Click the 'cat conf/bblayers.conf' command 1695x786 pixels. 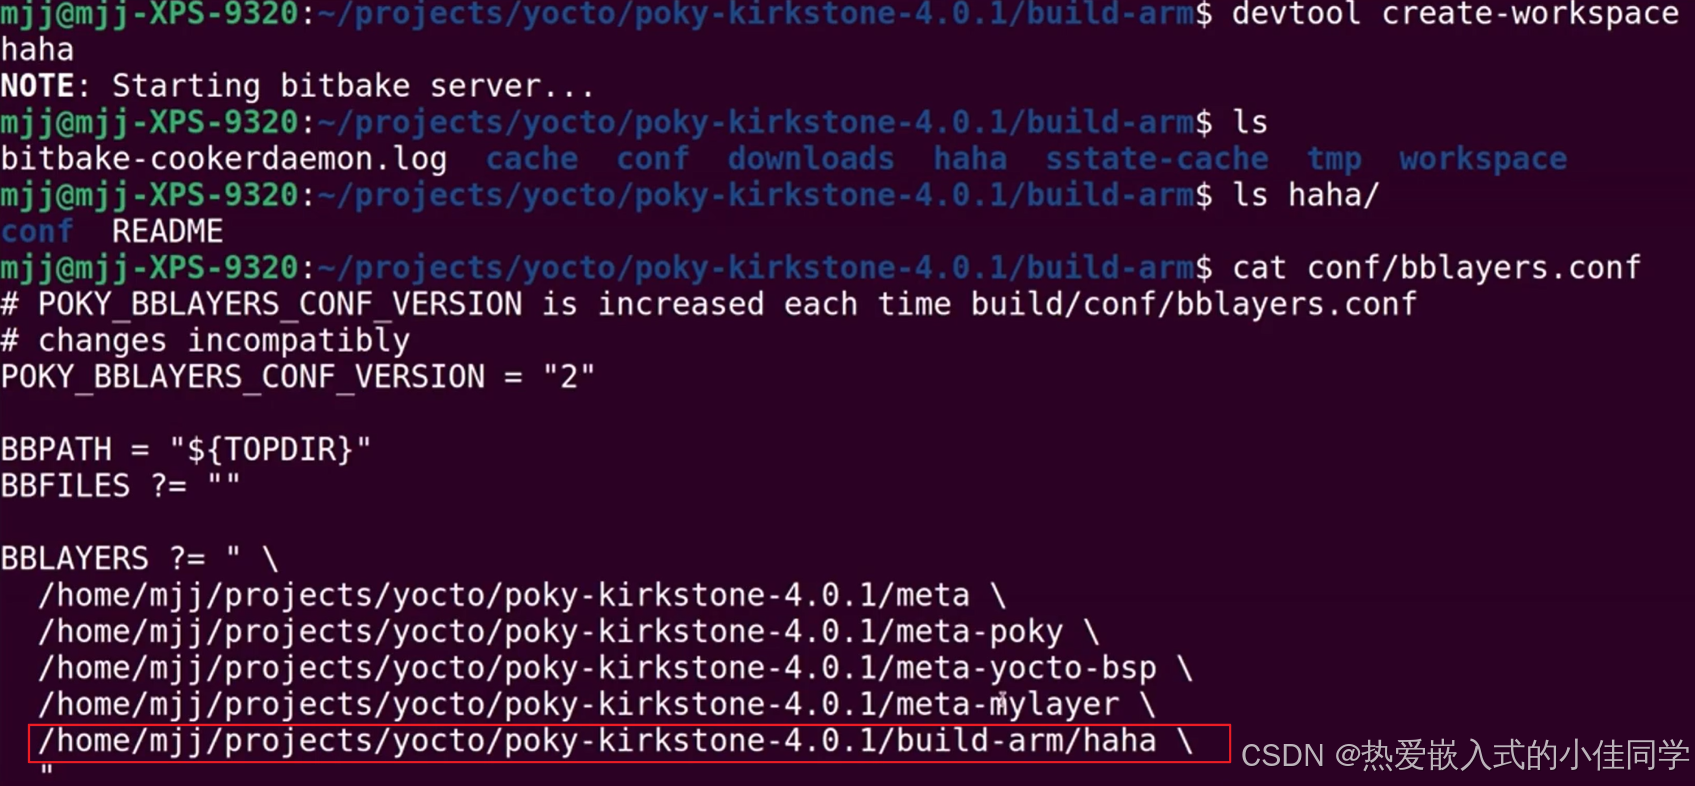[1436, 268]
